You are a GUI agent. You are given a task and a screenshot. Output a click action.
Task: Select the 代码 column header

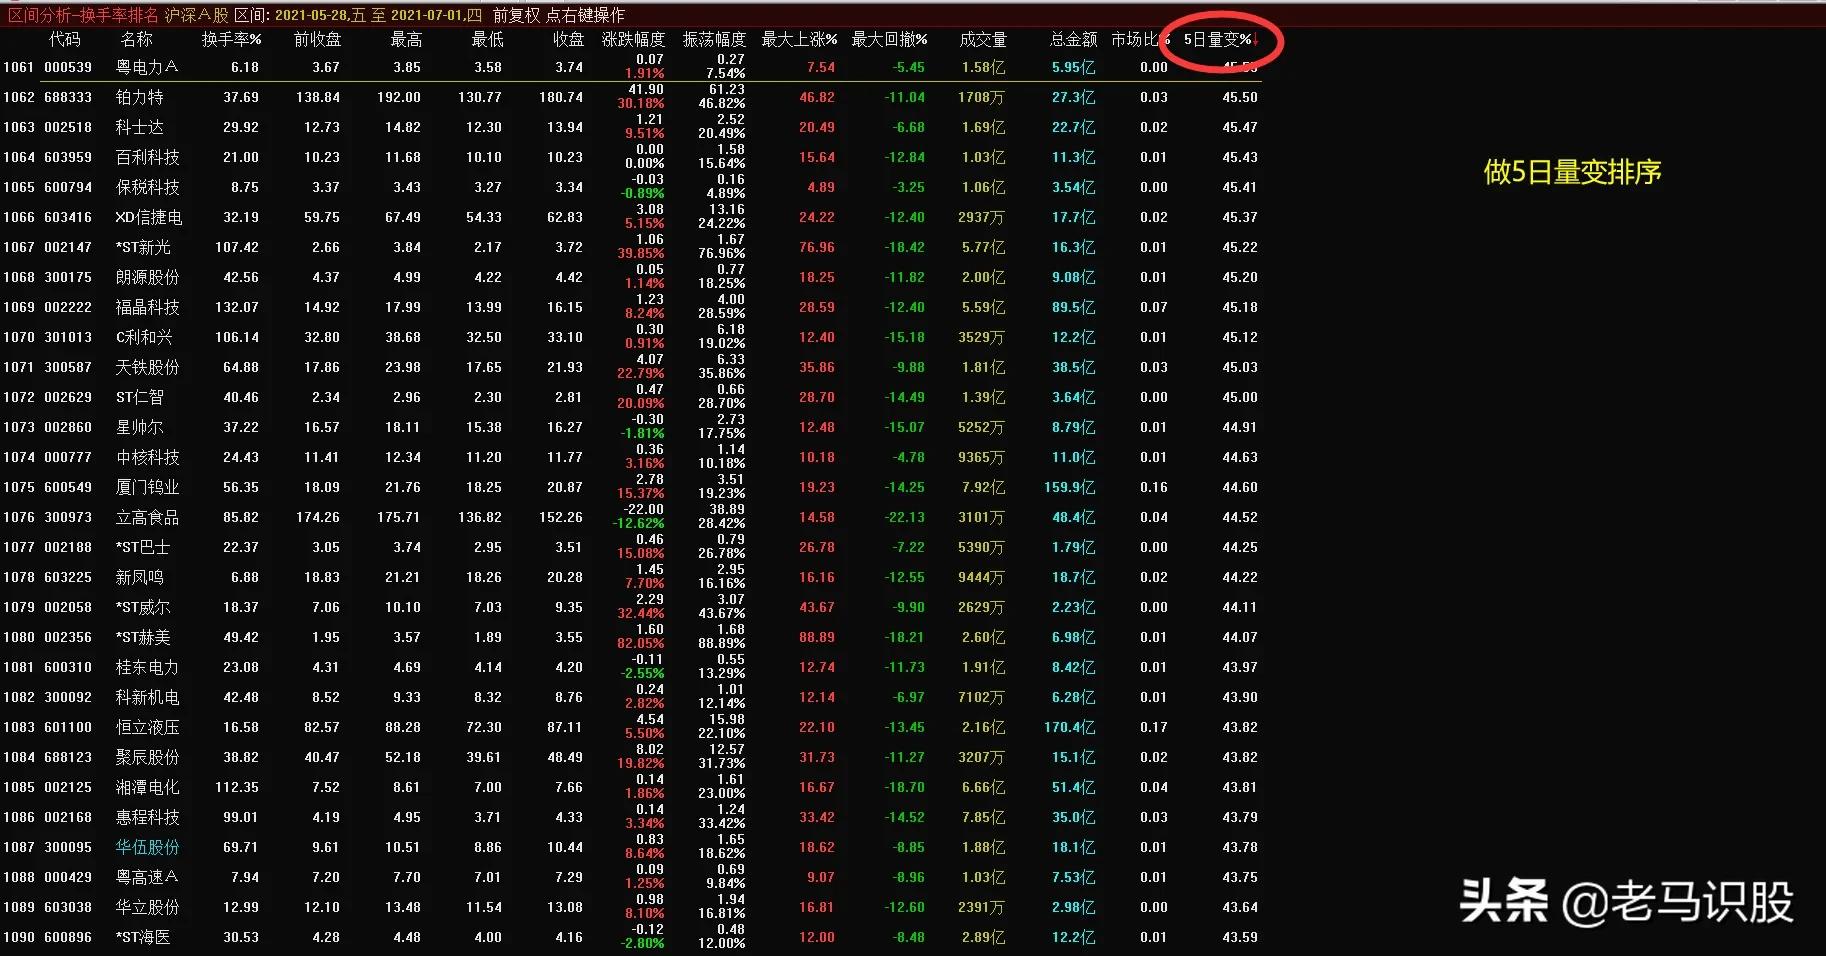point(64,40)
